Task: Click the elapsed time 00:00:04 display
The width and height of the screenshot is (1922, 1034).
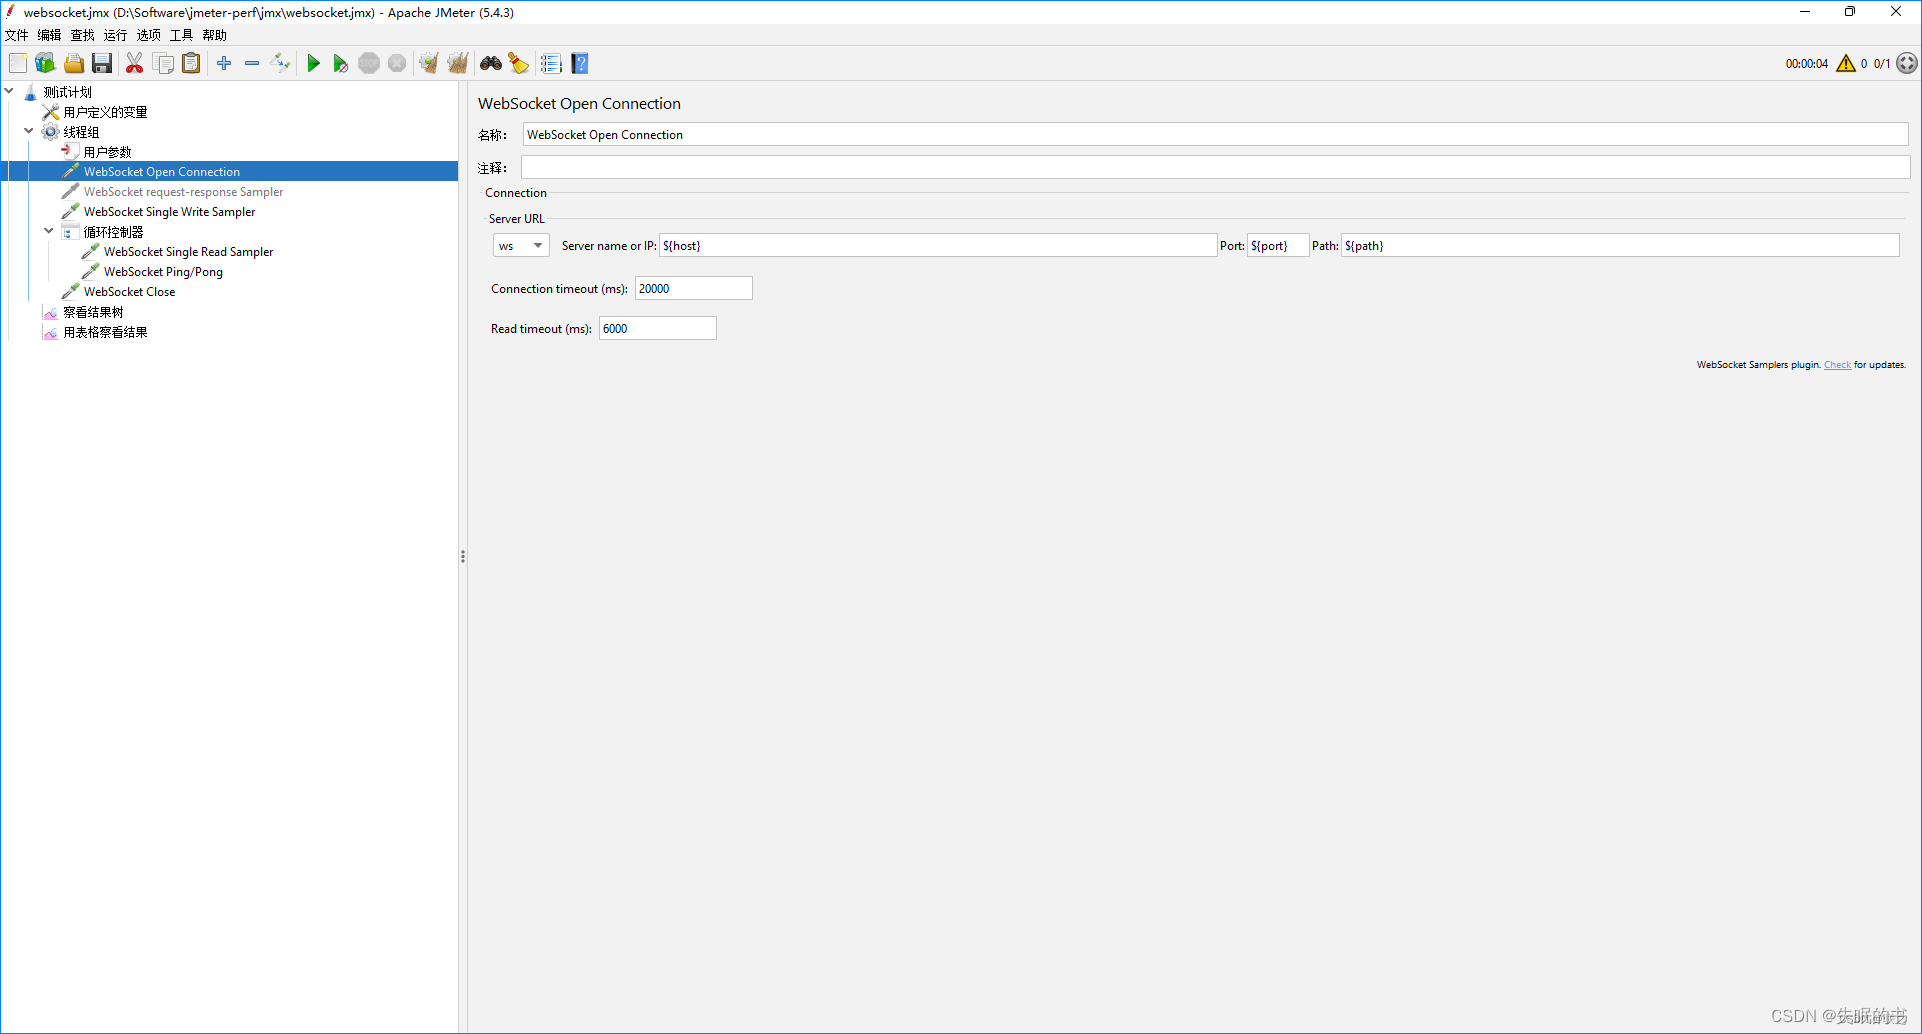Action: pos(1806,64)
